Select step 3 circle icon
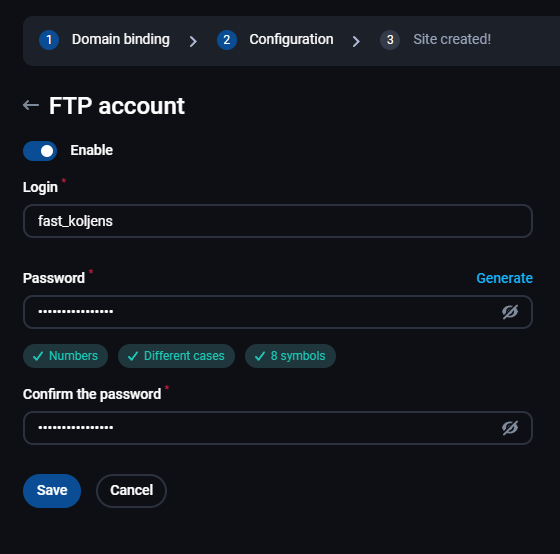The image size is (560, 554). pos(390,40)
